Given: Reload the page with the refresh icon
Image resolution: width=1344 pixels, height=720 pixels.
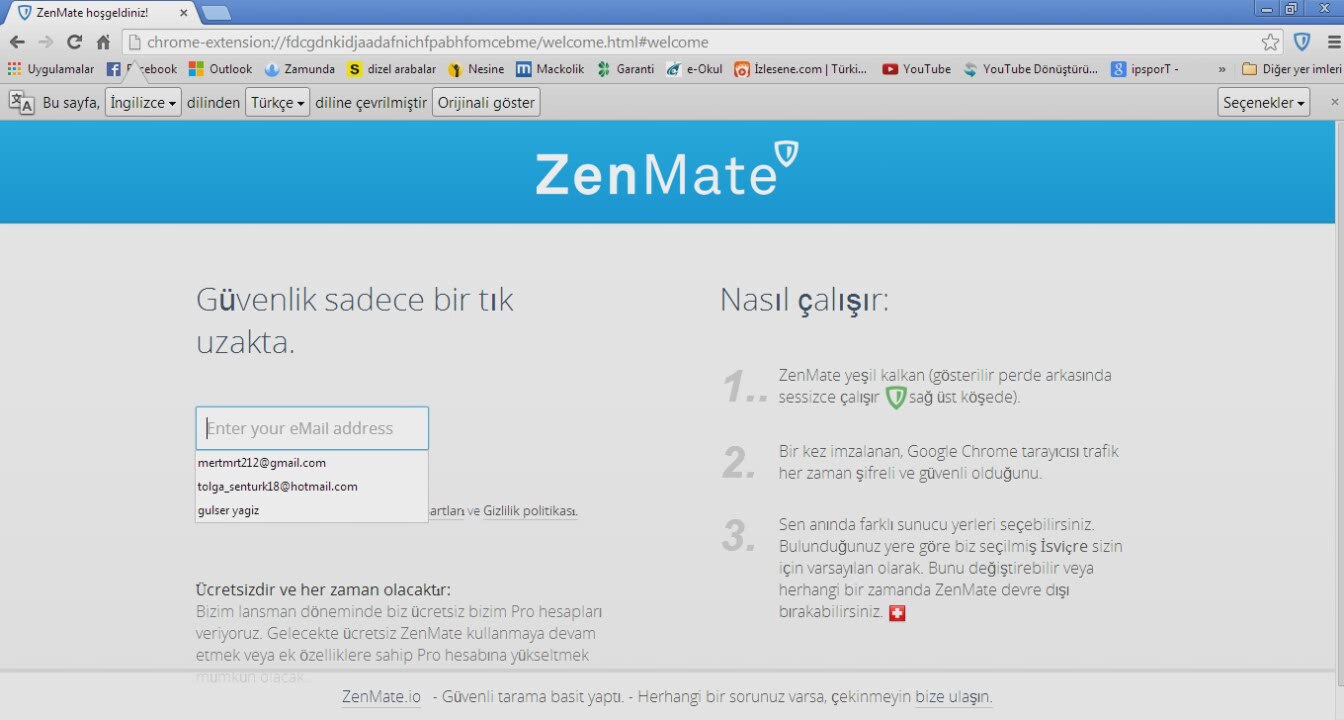Looking at the screenshot, I should click(74, 42).
